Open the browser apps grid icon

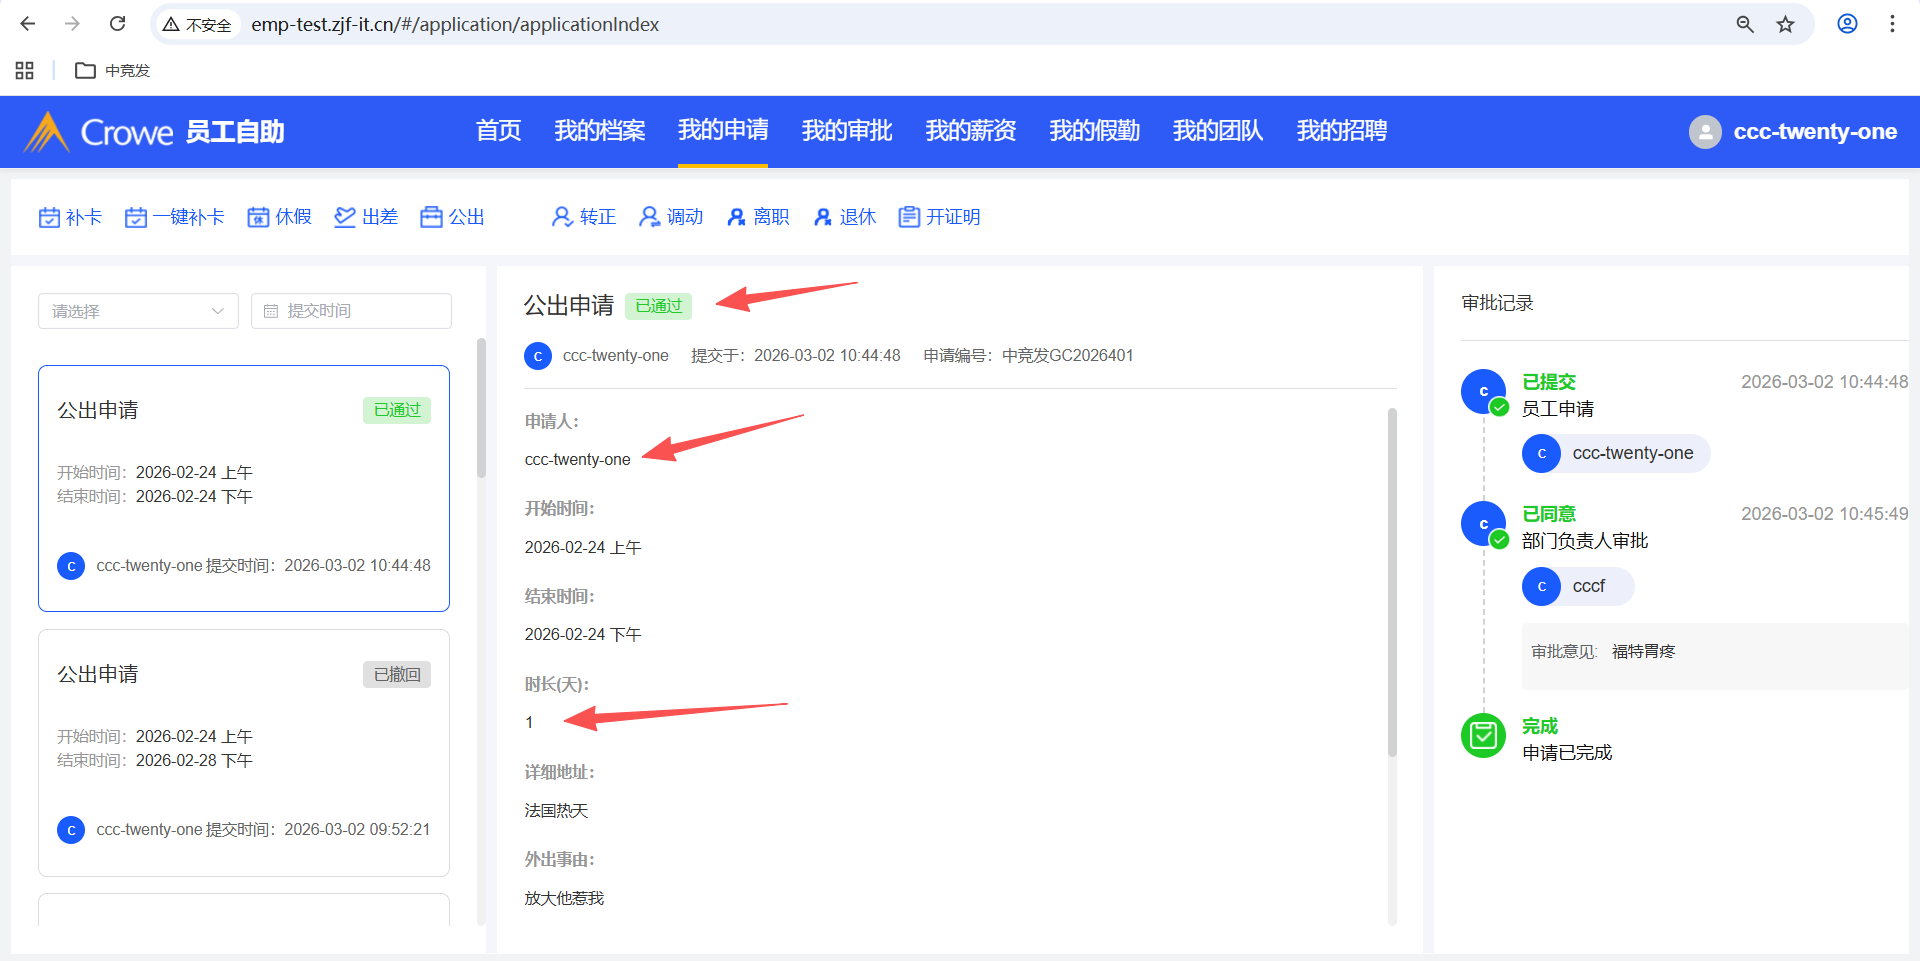point(25,70)
